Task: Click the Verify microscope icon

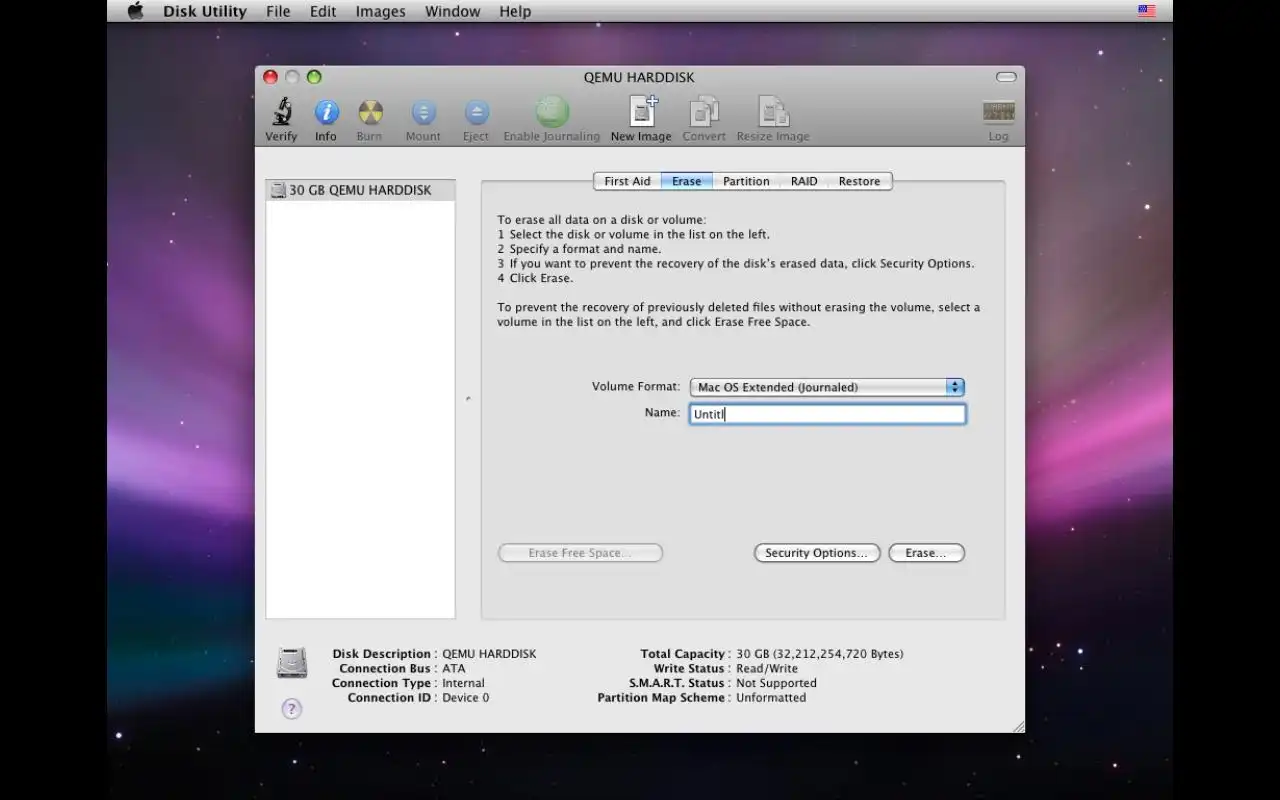Action: (x=281, y=112)
